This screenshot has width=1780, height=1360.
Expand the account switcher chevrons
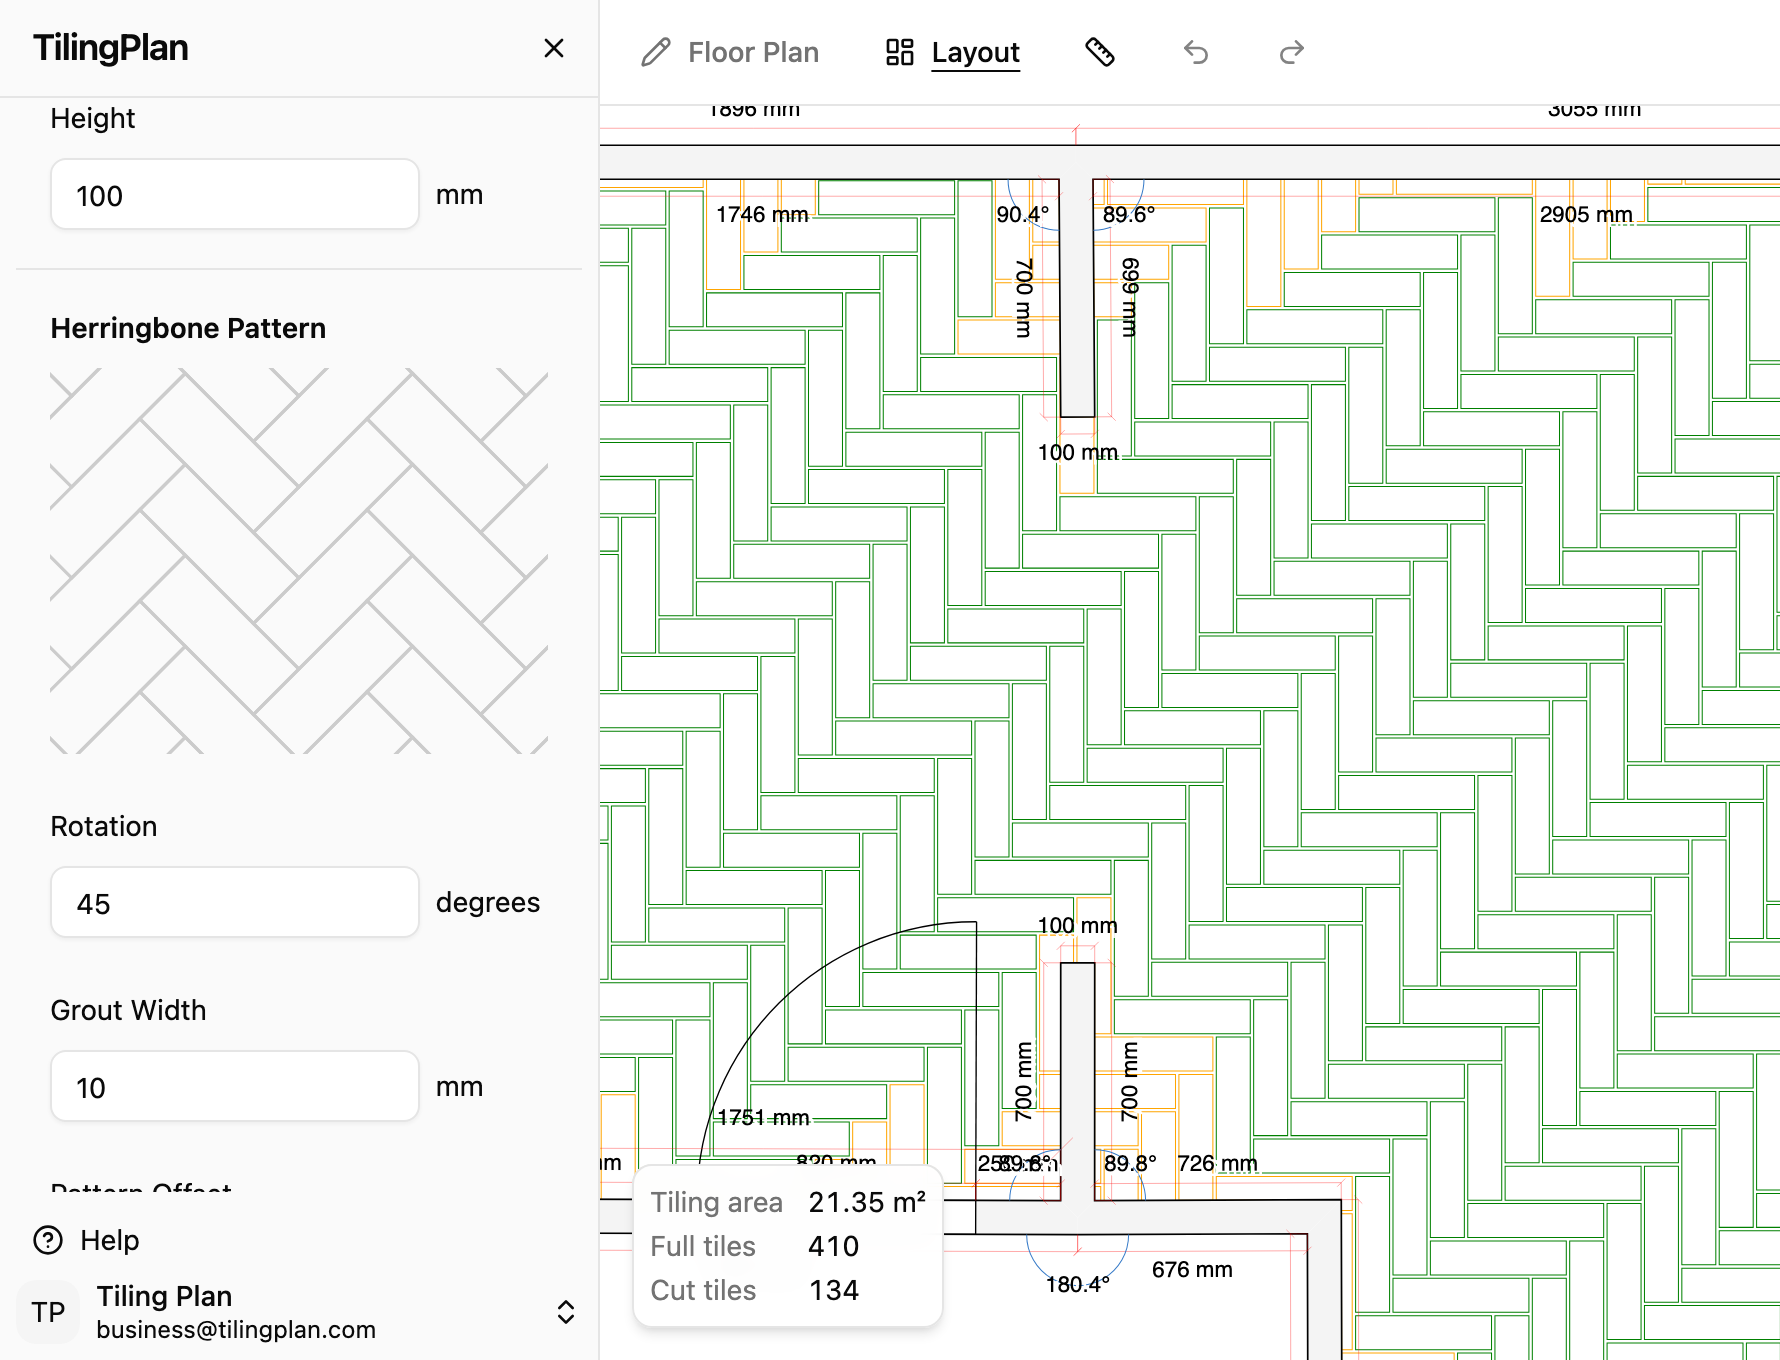pyautogui.click(x=566, y=1312)
